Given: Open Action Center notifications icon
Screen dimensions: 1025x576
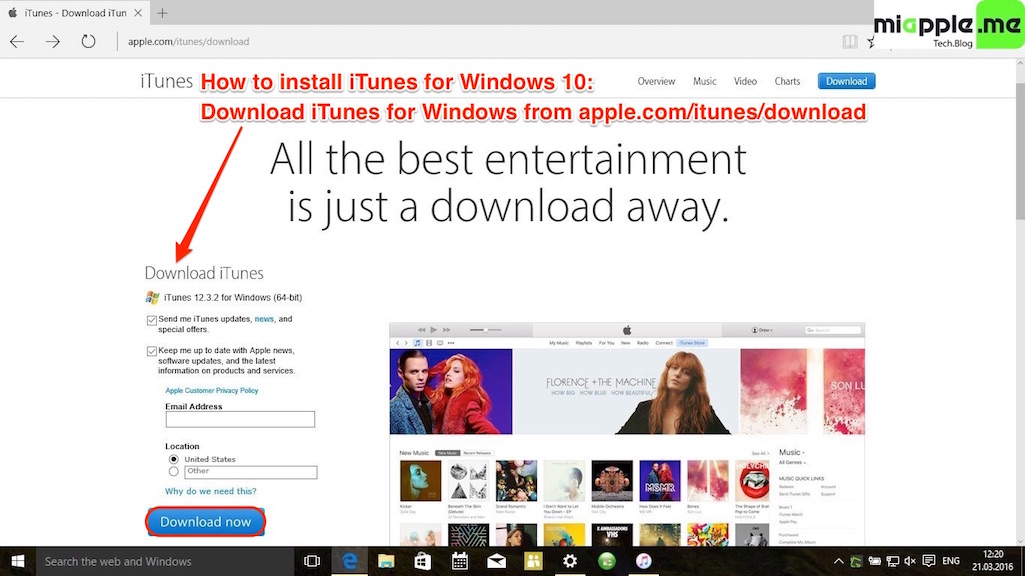Looking at the screenshot, I should pos(929,561).
